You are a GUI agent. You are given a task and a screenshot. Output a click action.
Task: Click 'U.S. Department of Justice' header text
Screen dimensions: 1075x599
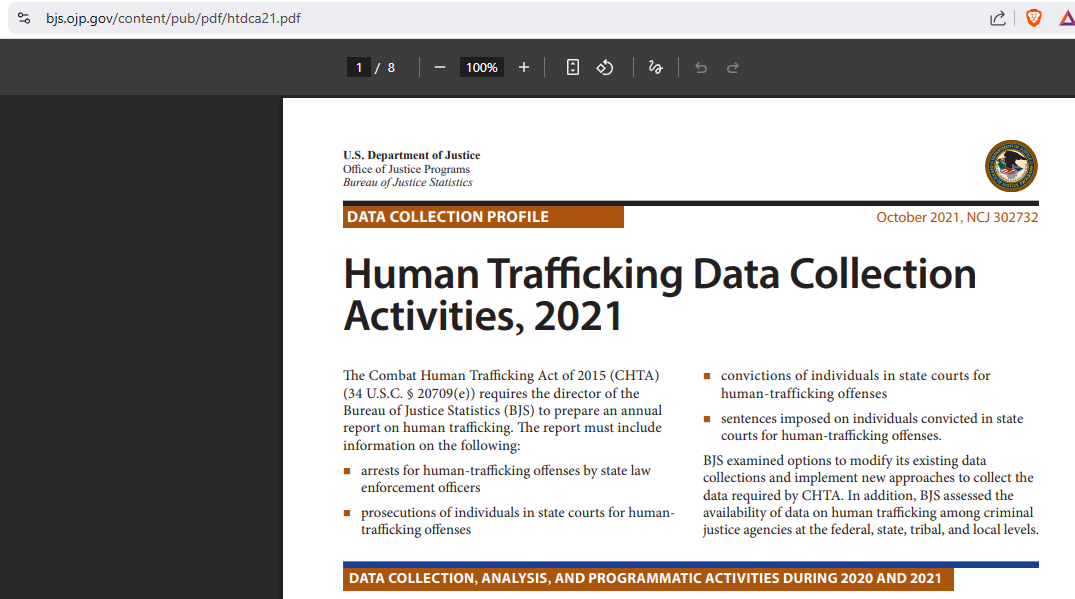(411, 155)
